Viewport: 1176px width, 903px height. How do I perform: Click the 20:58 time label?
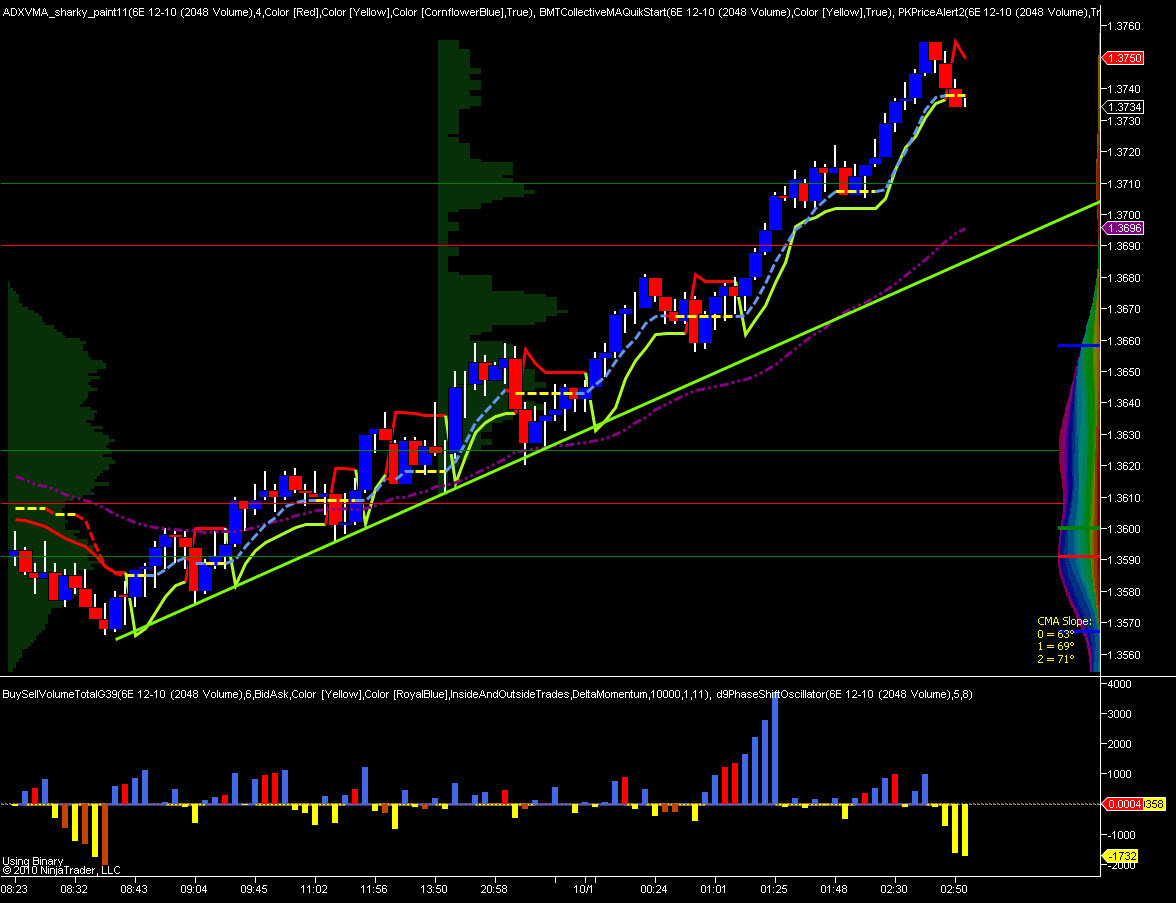coord(494,890)
